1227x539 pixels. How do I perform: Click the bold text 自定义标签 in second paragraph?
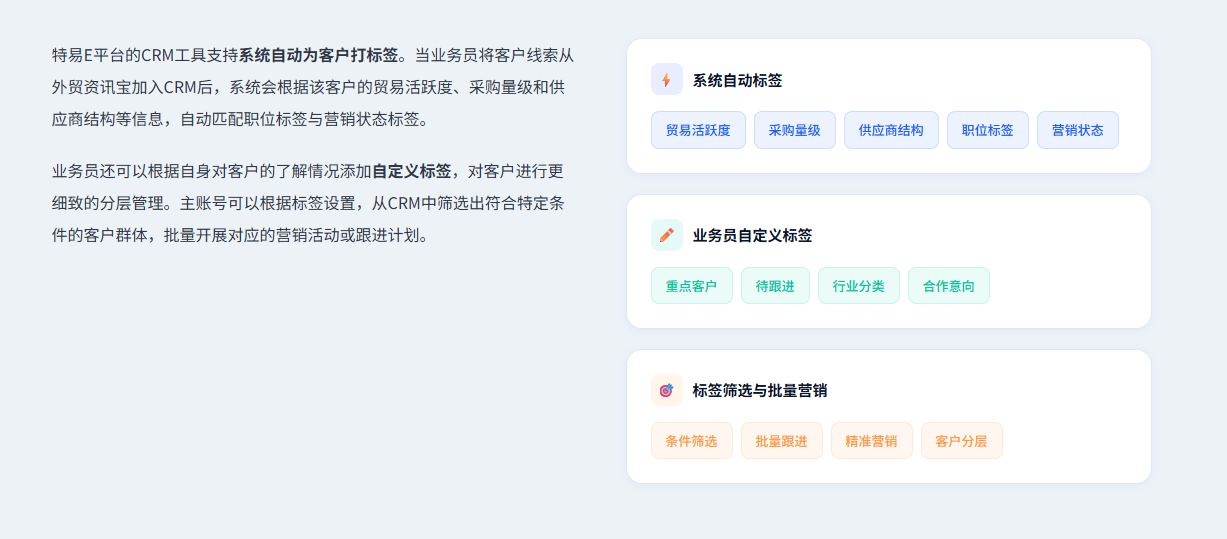(x=412, y=171)
